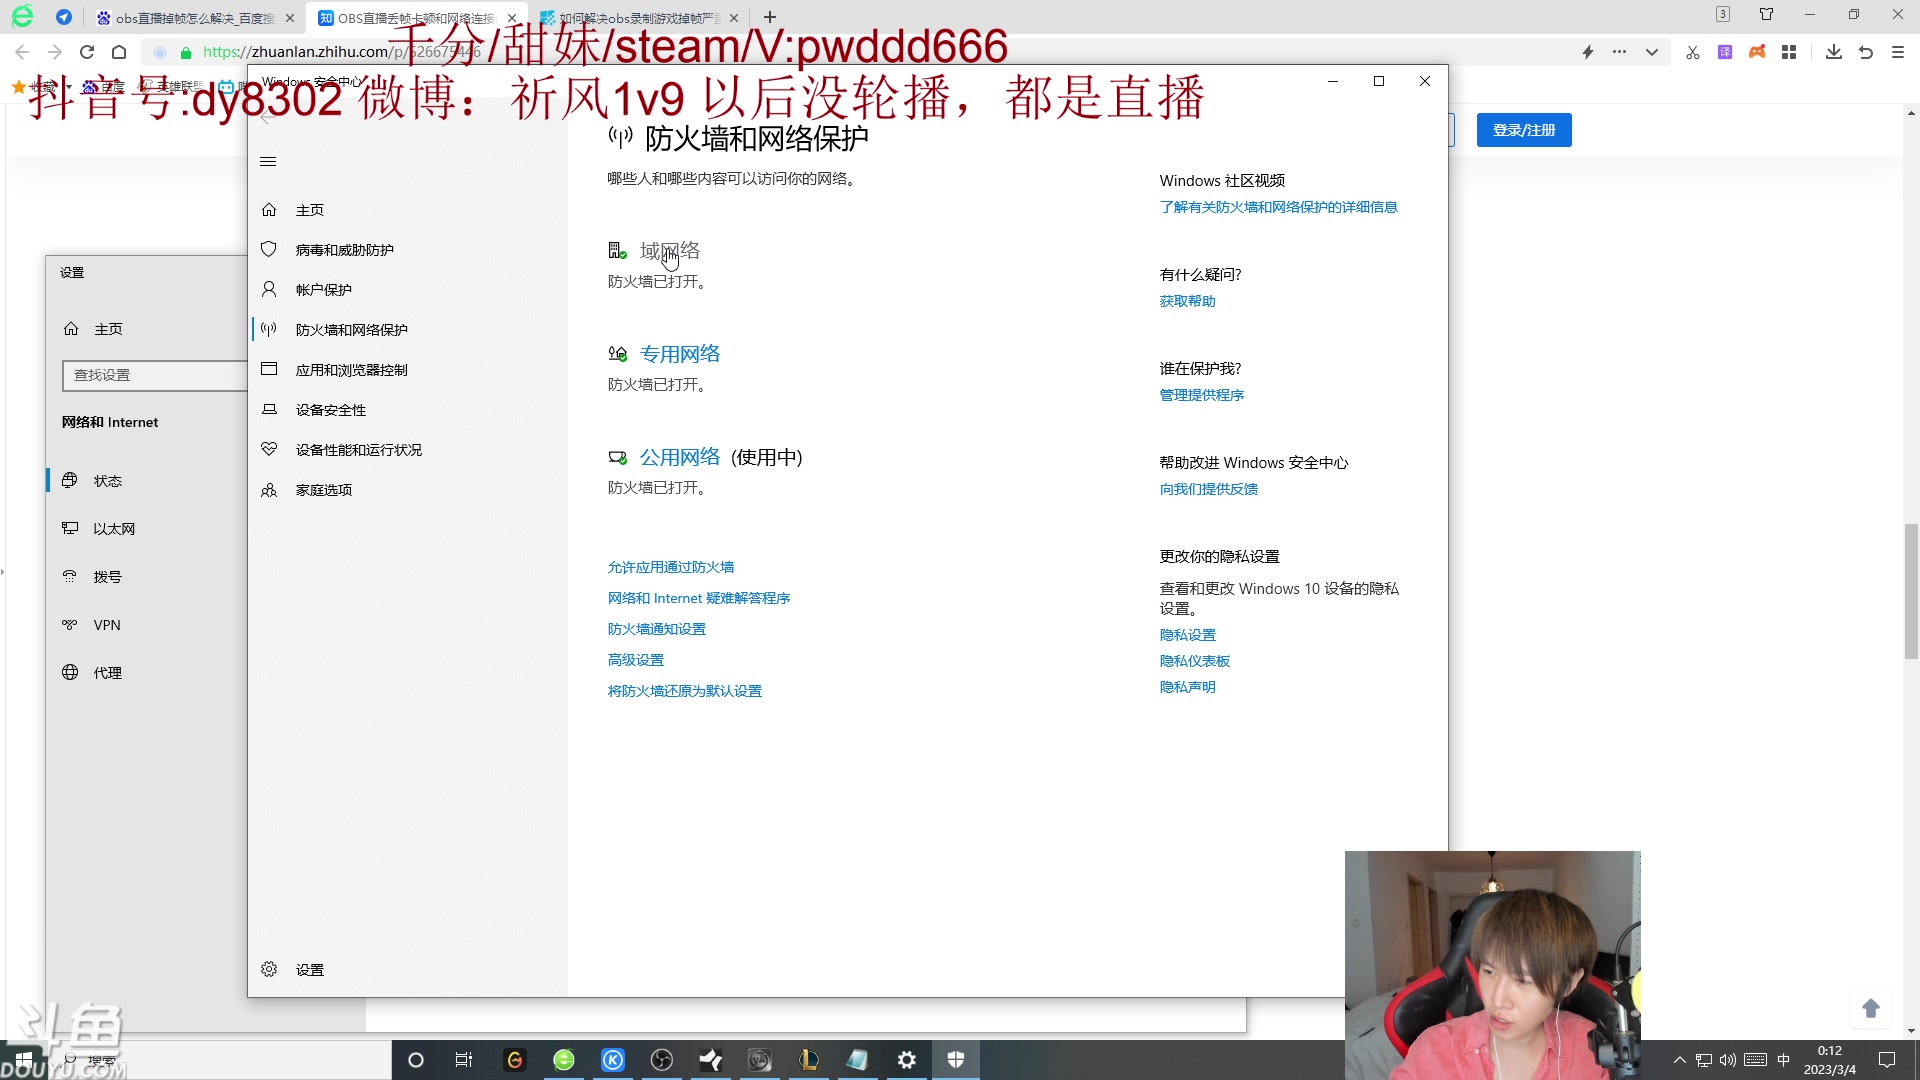Screen dimensions: 1920x1080
Task: Open Windows Security from the taskbar
Action: [956, 1060]
